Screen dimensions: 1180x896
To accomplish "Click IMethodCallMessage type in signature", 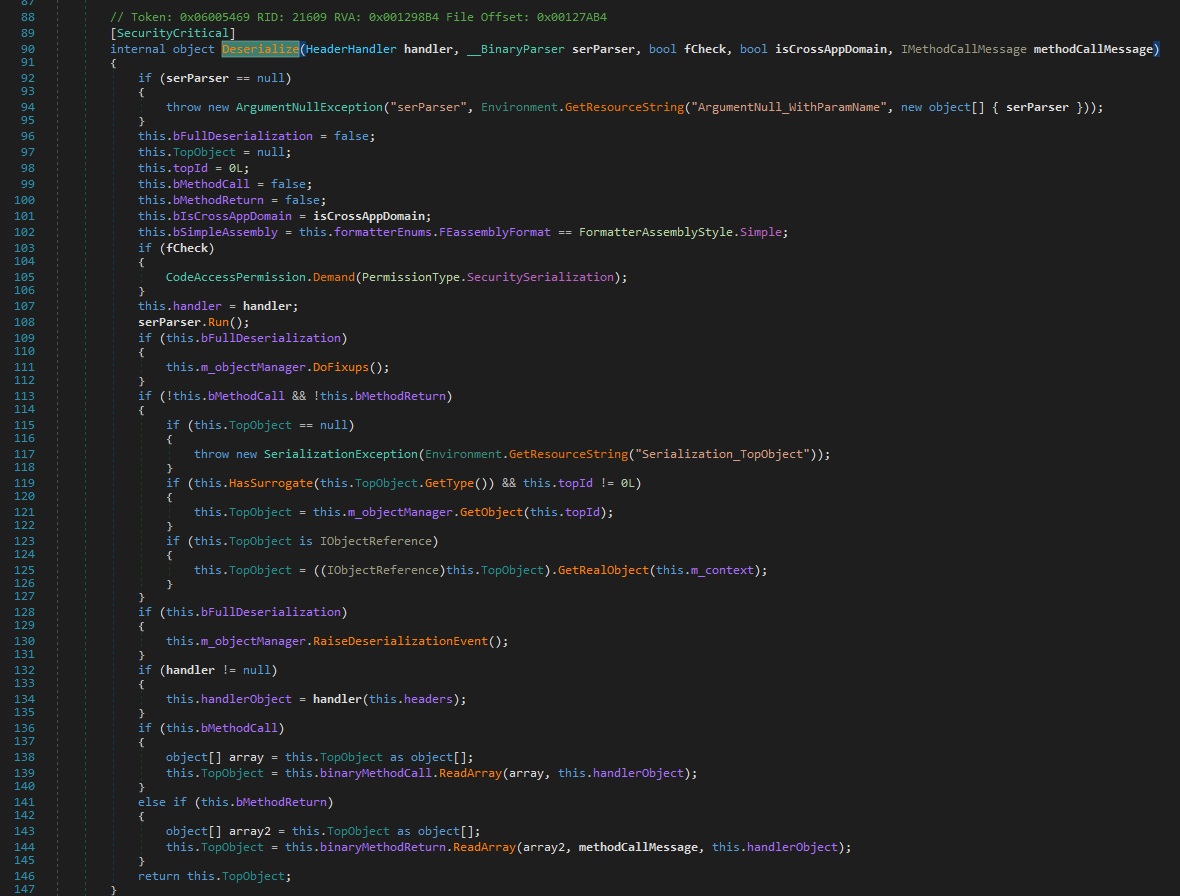I will [x=963, y=49].
